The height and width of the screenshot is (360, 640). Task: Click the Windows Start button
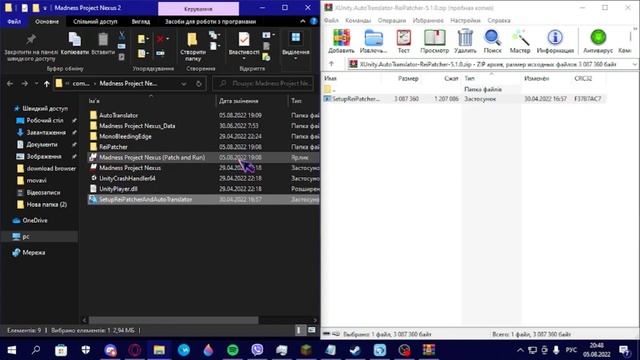click(x=12, y=350)
